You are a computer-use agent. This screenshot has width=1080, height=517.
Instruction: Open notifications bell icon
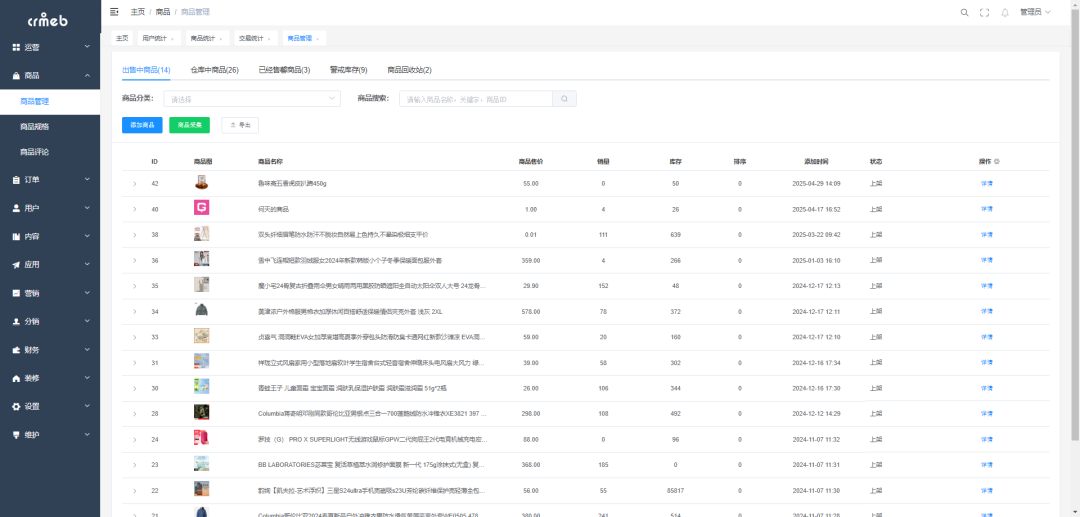tap(1005, 12)
